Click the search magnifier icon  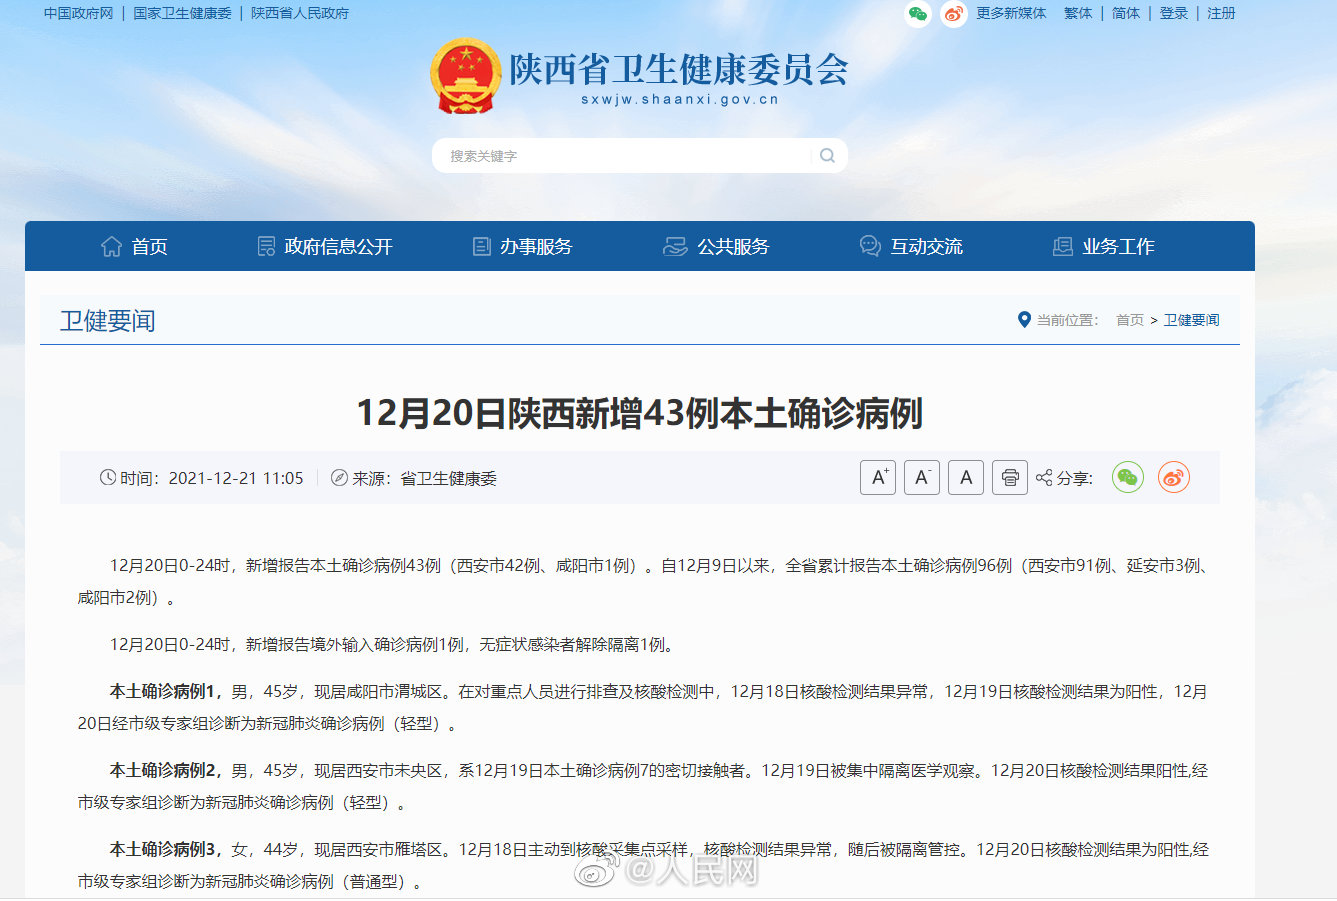click(x=827, y=156)
